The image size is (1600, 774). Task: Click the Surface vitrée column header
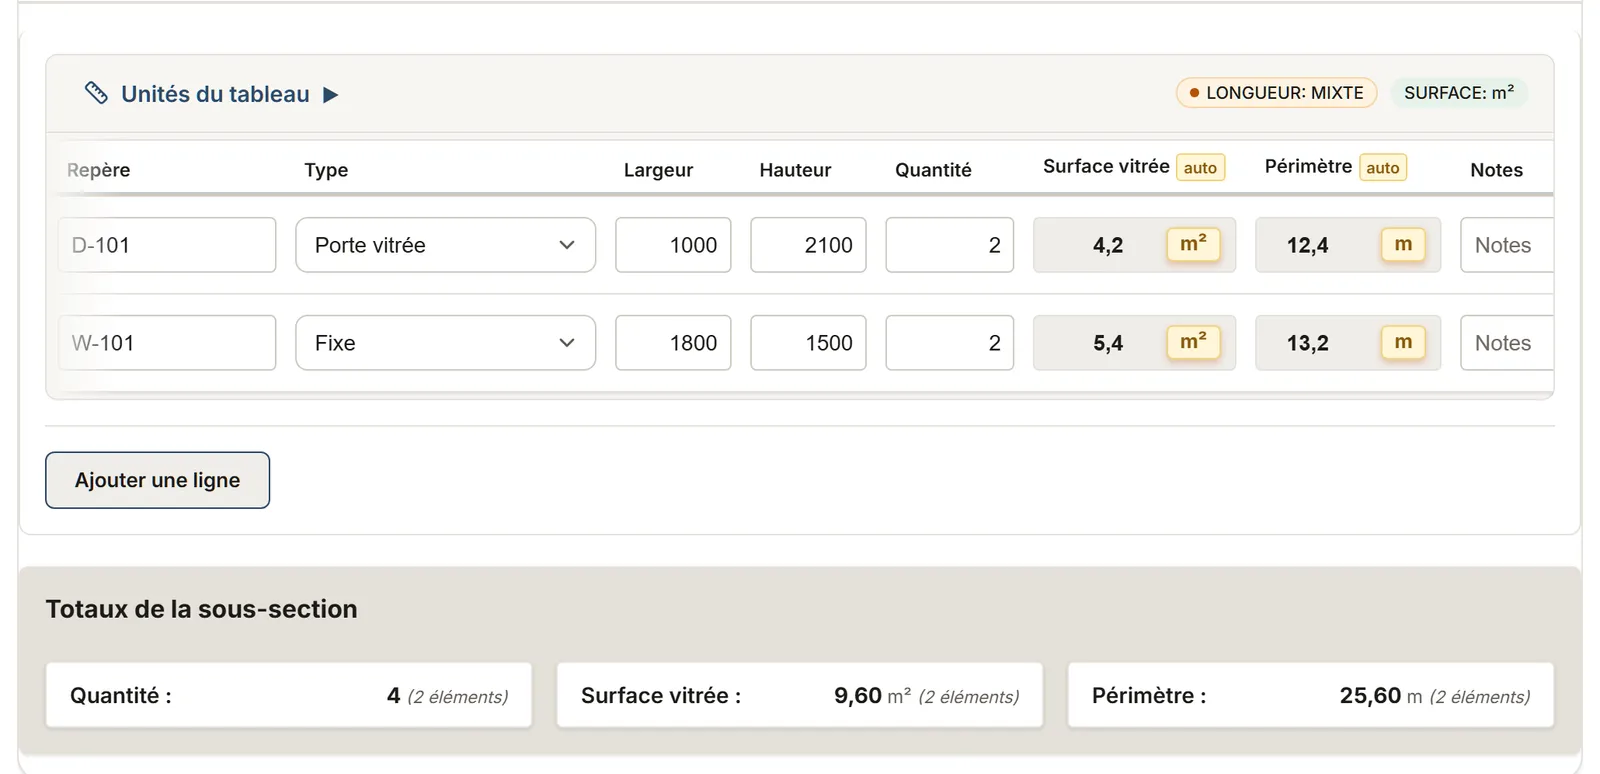[1106, 166]
